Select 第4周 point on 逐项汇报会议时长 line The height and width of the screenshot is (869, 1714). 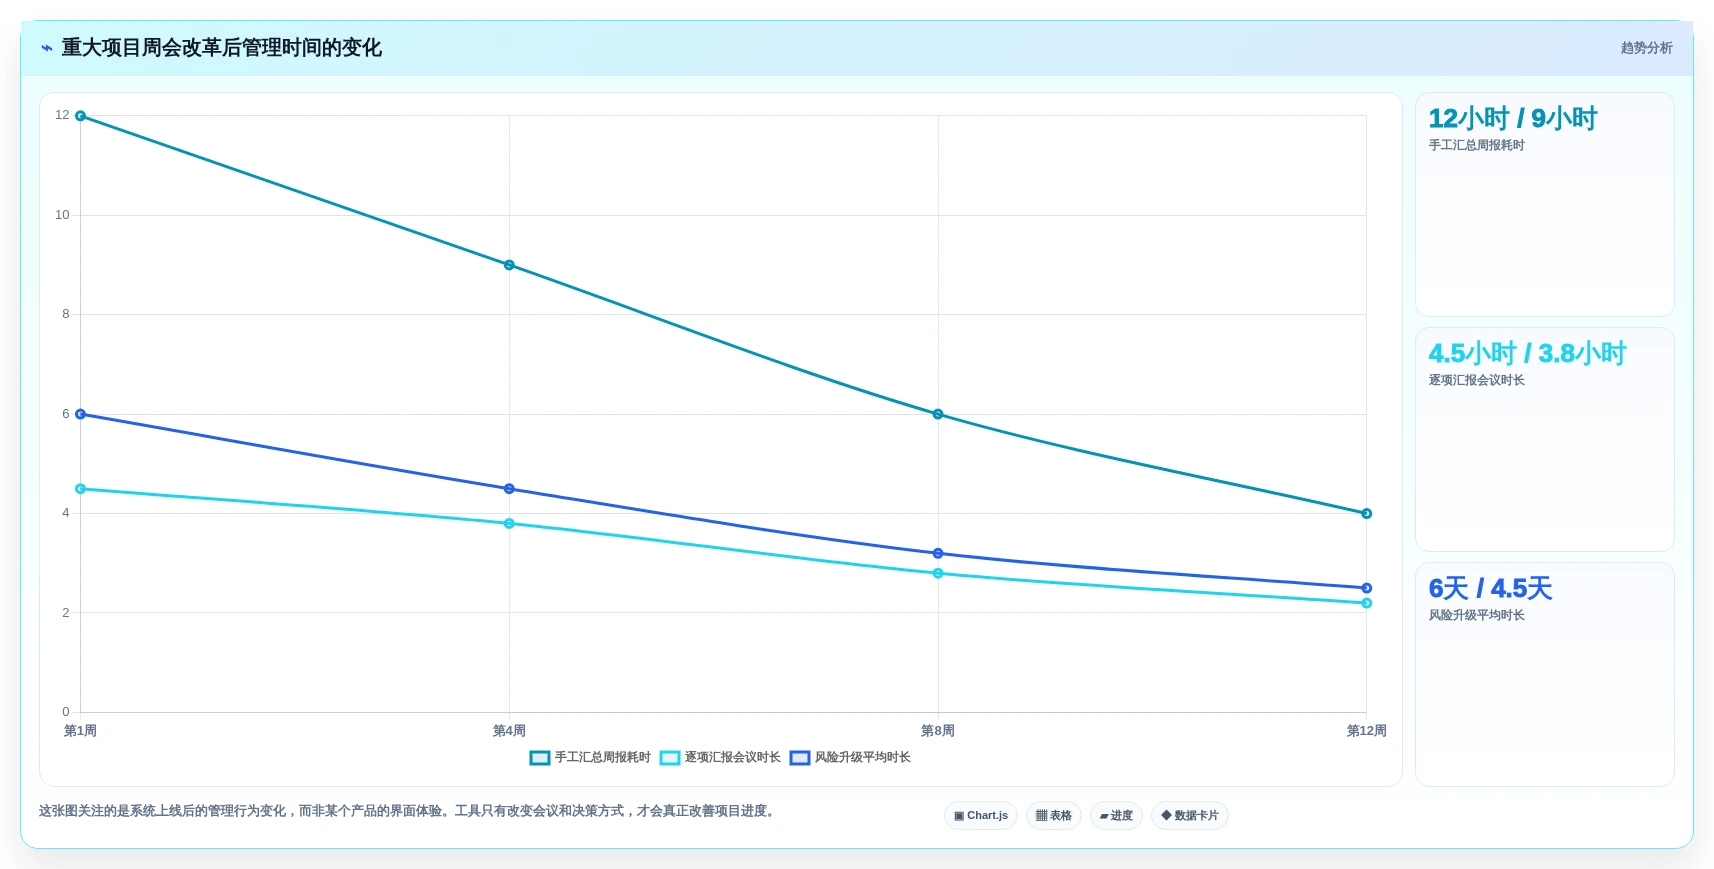(509, 524)
